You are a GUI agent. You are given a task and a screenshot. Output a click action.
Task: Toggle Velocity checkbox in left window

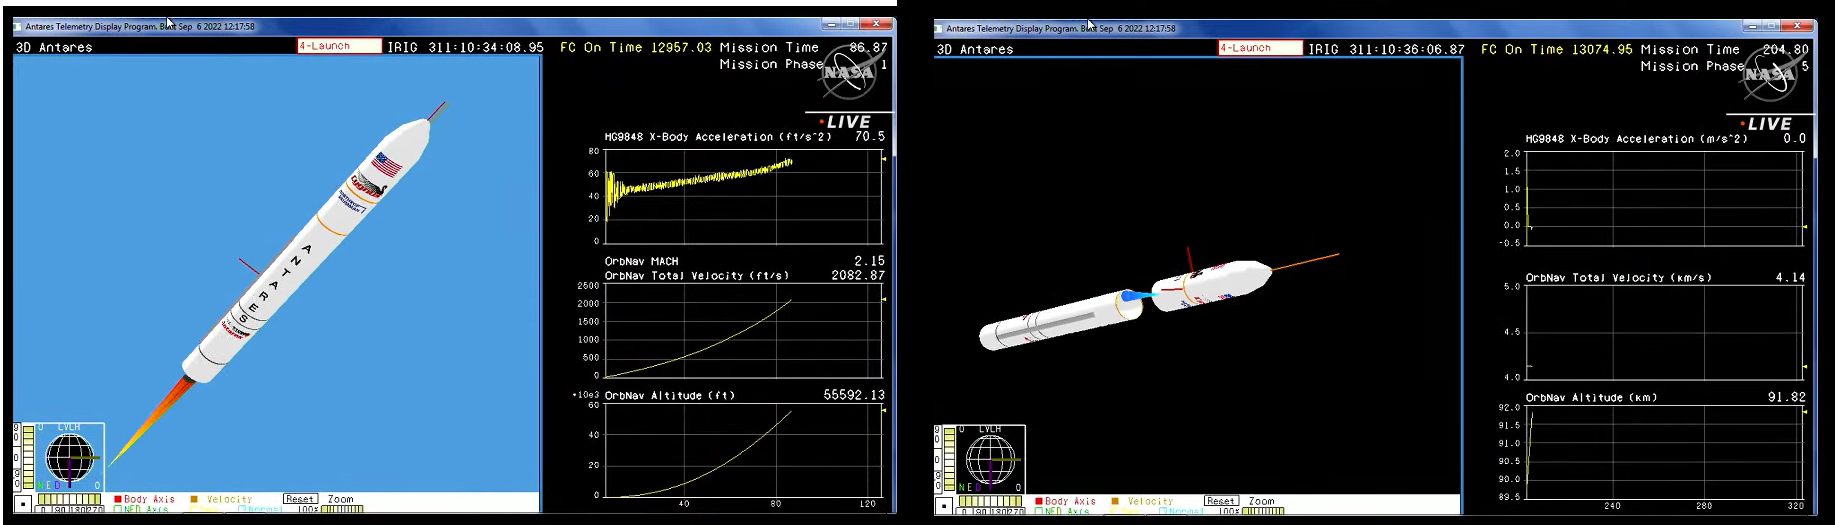point(194,499)
